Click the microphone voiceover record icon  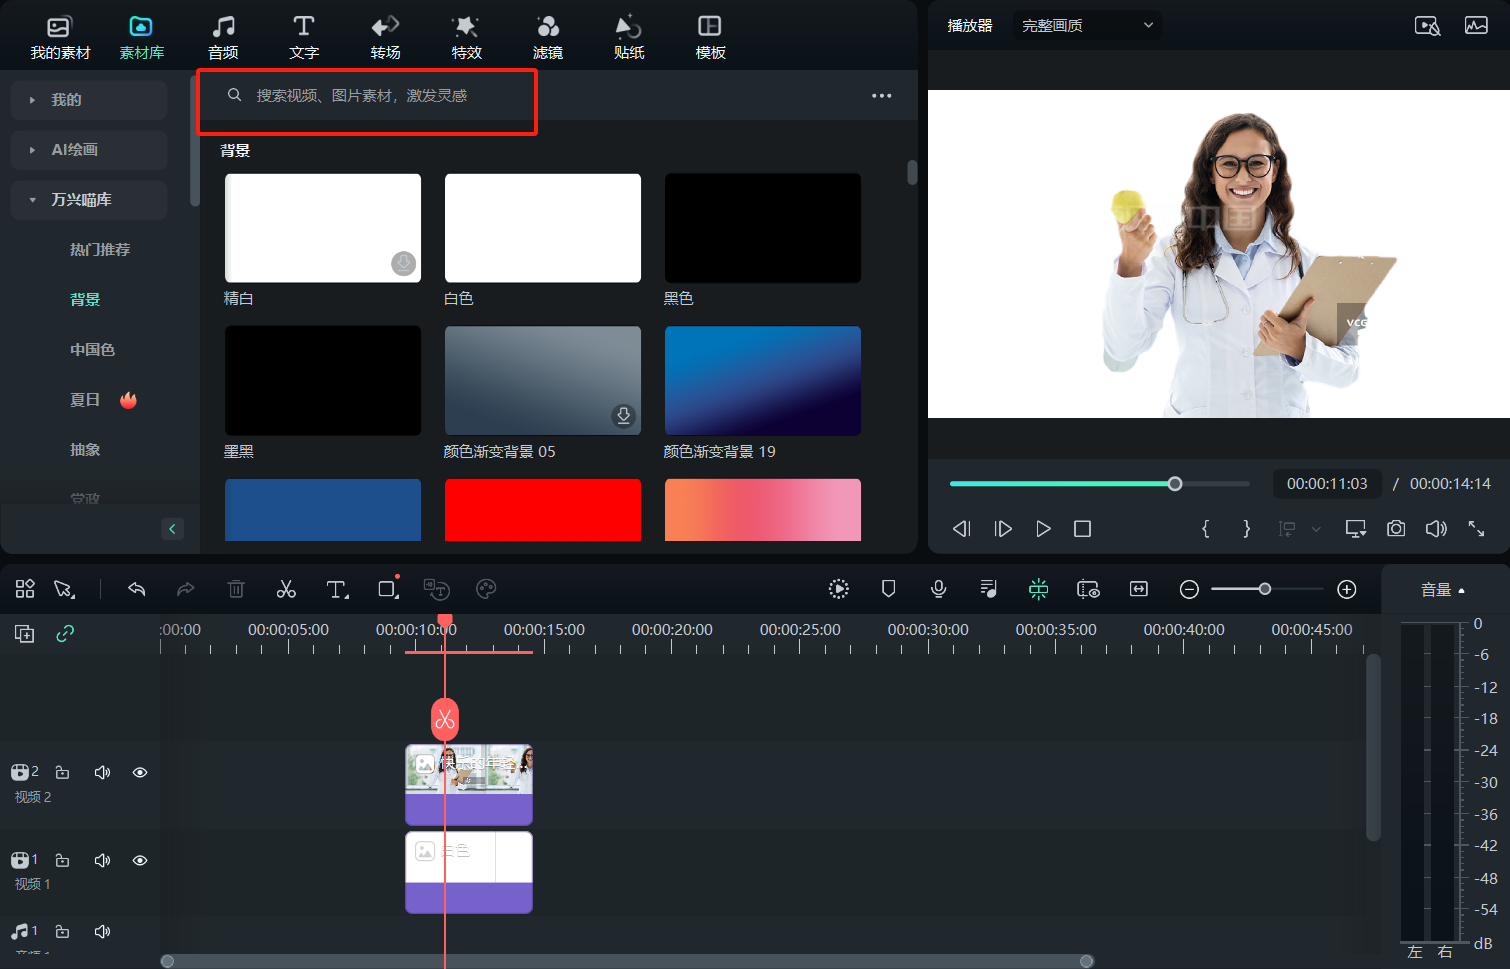(938, 589)
